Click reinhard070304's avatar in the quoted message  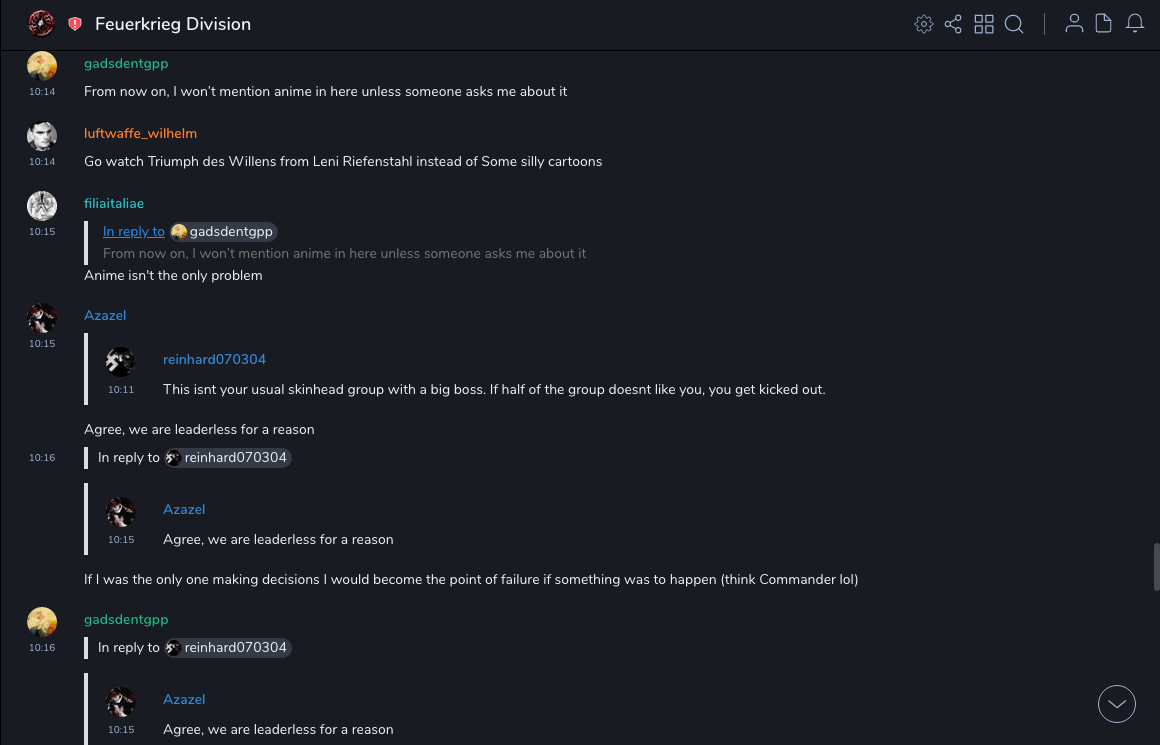pyautogui.click(x=121, y=362)
